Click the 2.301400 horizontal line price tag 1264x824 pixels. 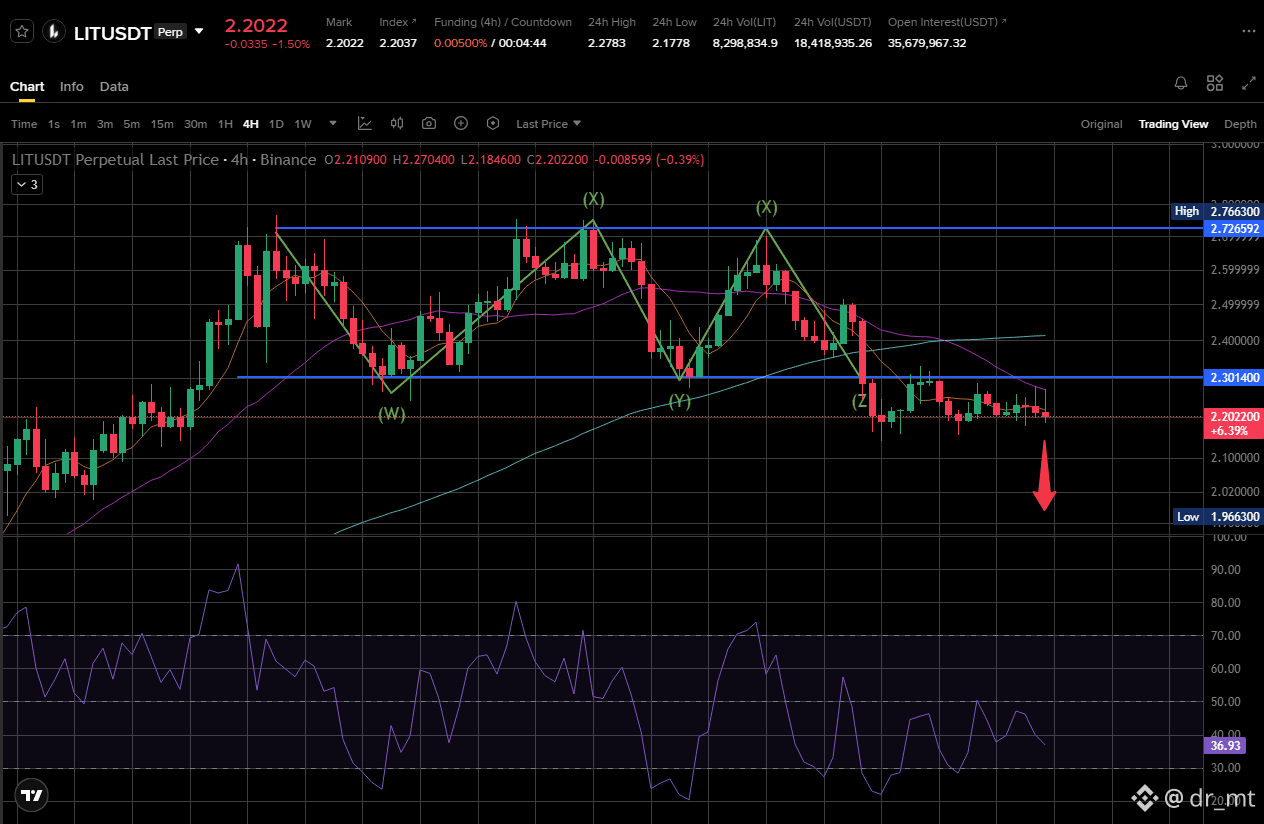(x=1235, y=378)
